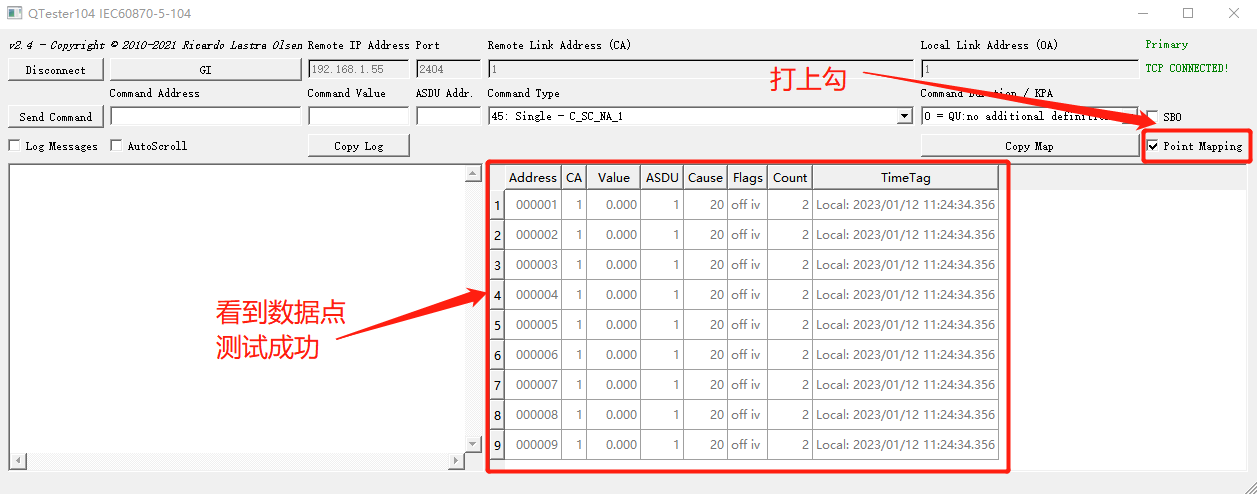
Task: Click the log panel scroll-down arrow
Action: pos(474,443)
